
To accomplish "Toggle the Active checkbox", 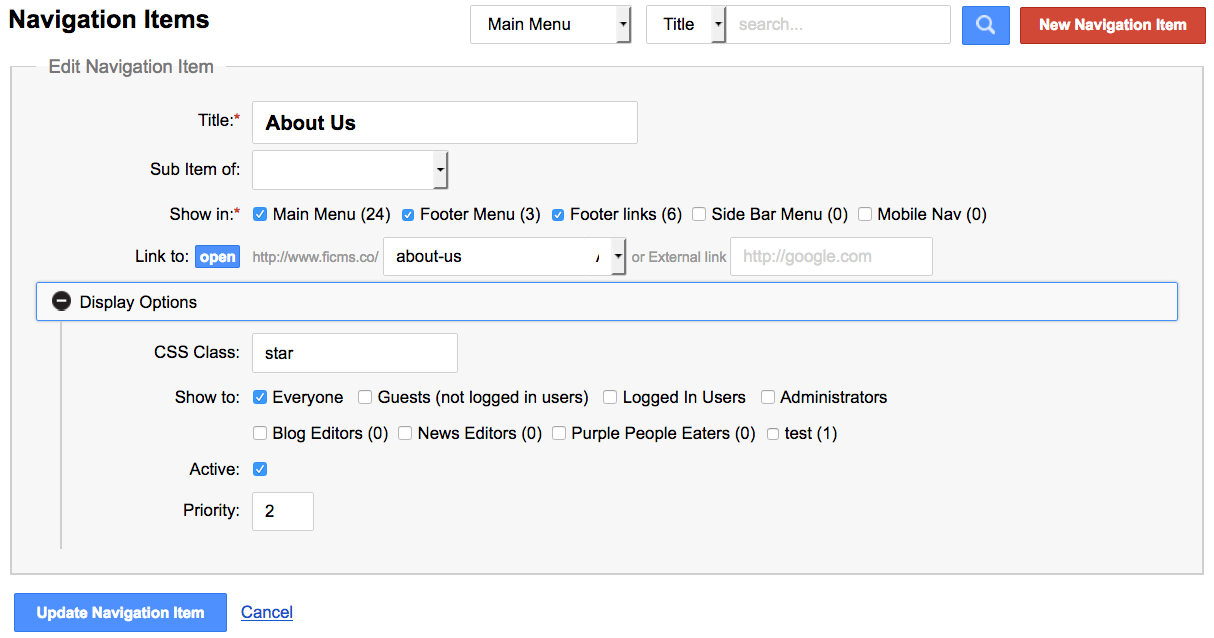I will [x=260, y=469].
